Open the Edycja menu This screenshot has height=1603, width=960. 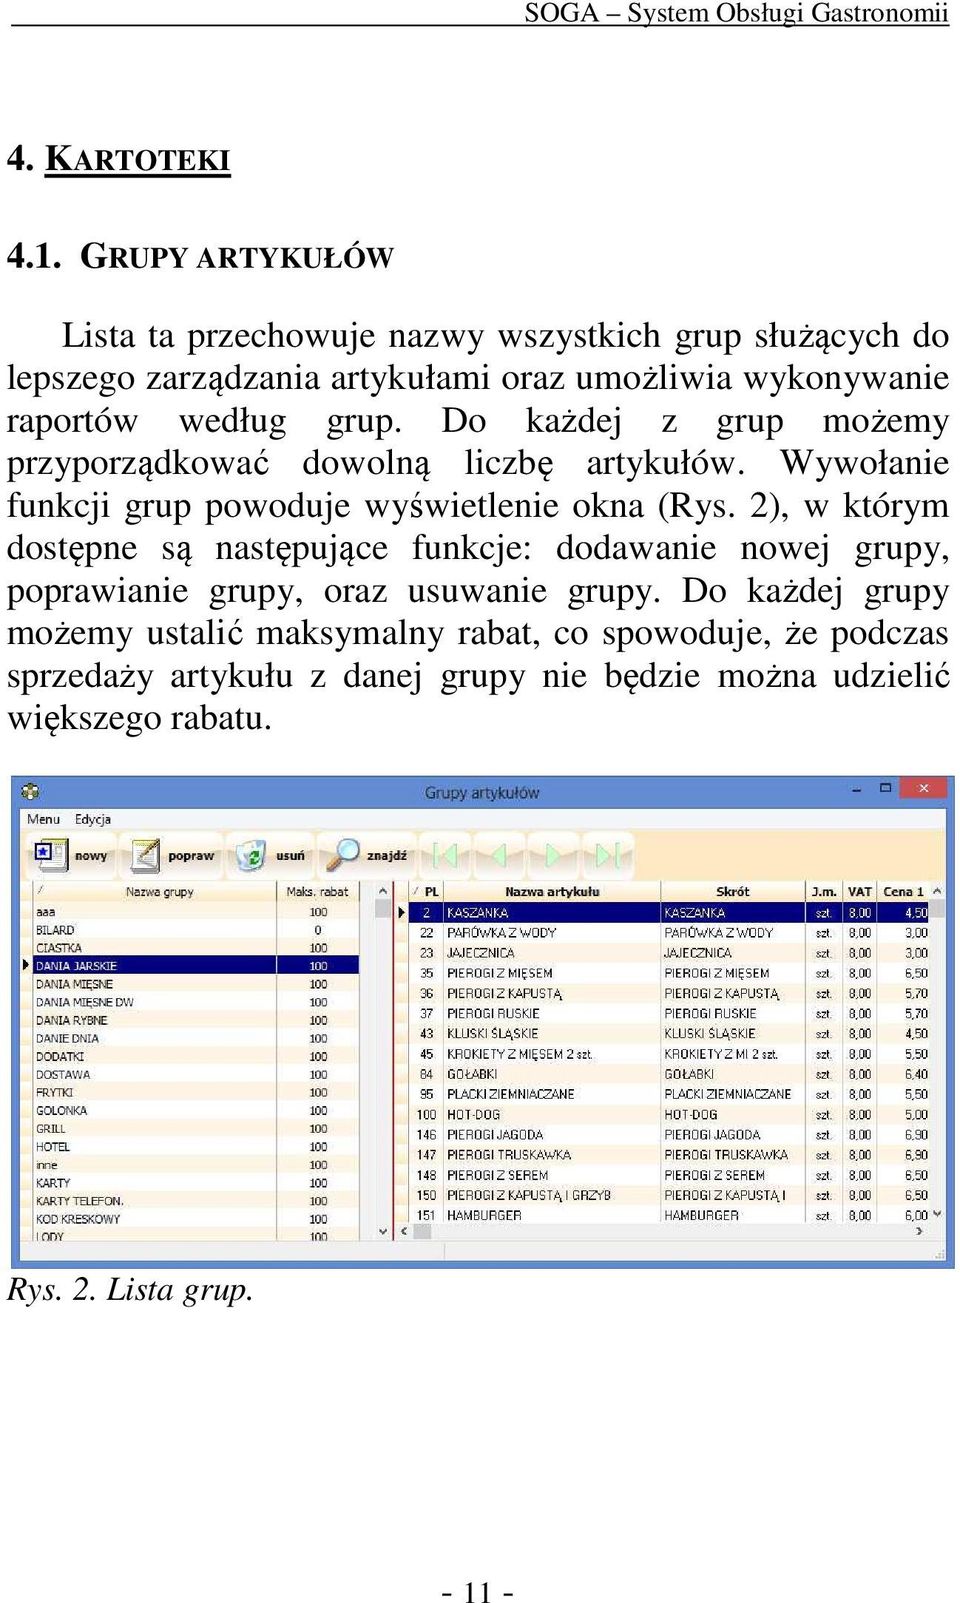click(93, 819)
